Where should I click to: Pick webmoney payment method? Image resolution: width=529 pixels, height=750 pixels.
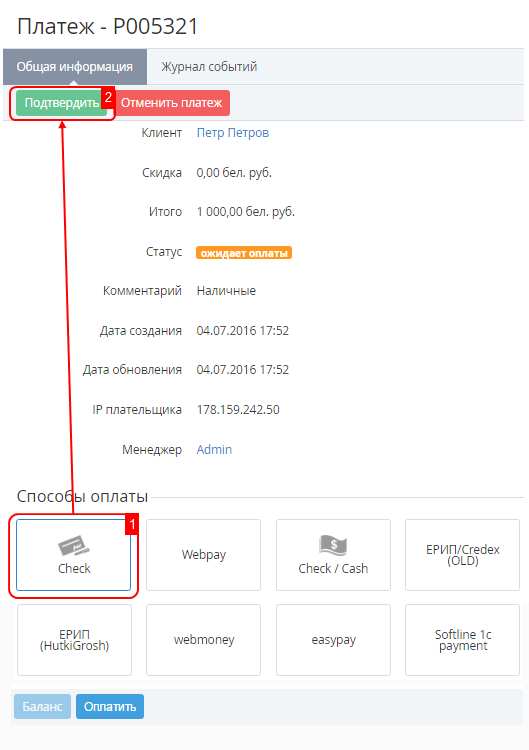[x=203, y=640]
